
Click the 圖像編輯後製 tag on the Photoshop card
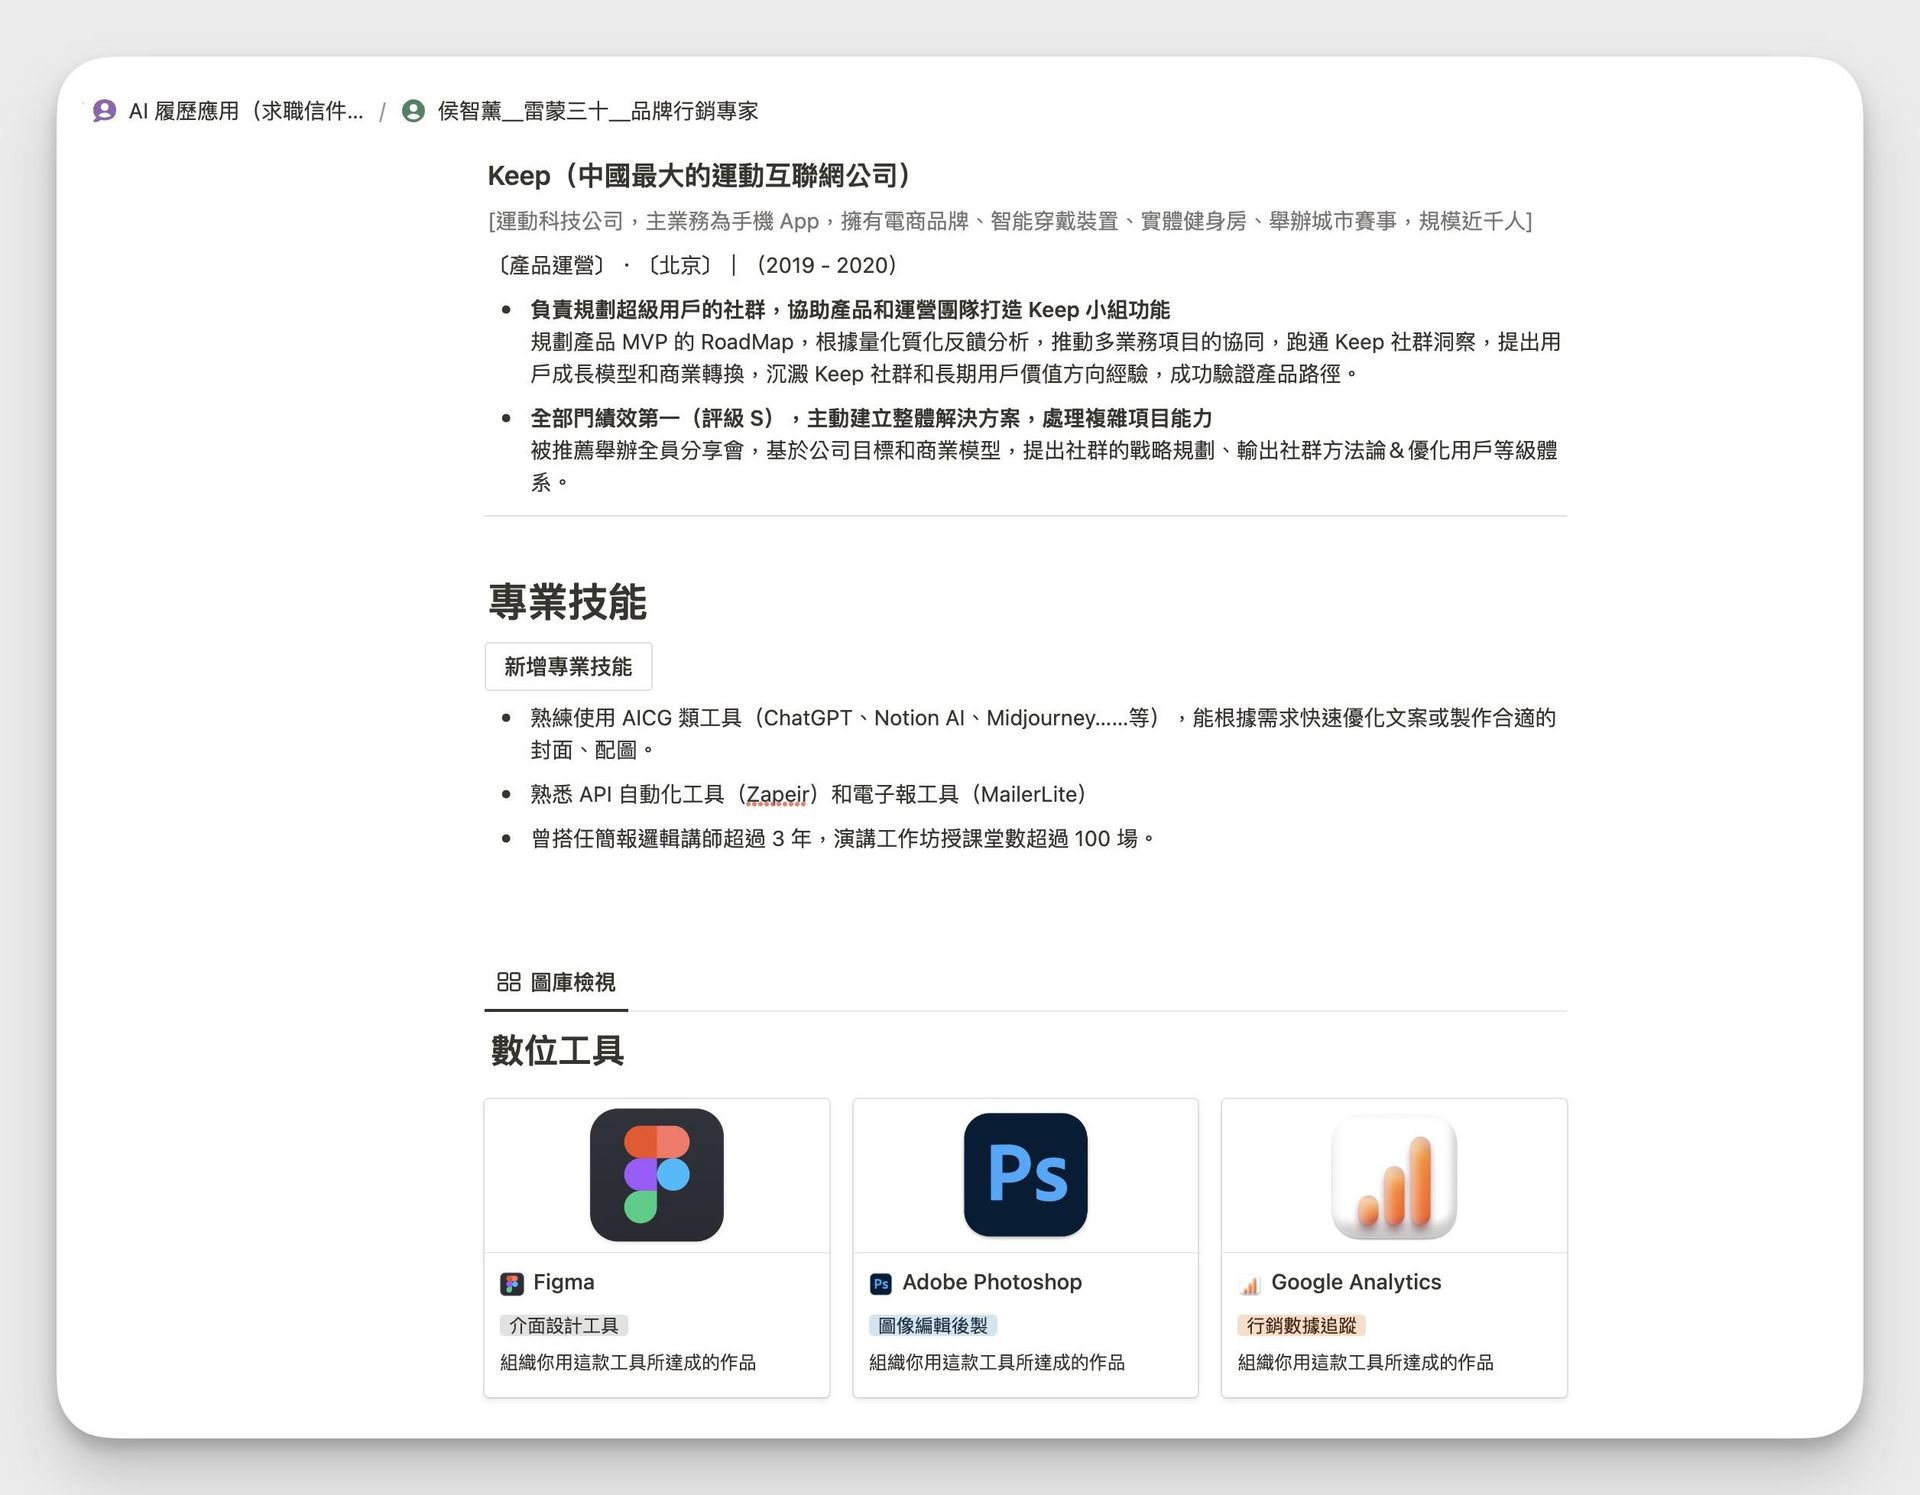932,1326
